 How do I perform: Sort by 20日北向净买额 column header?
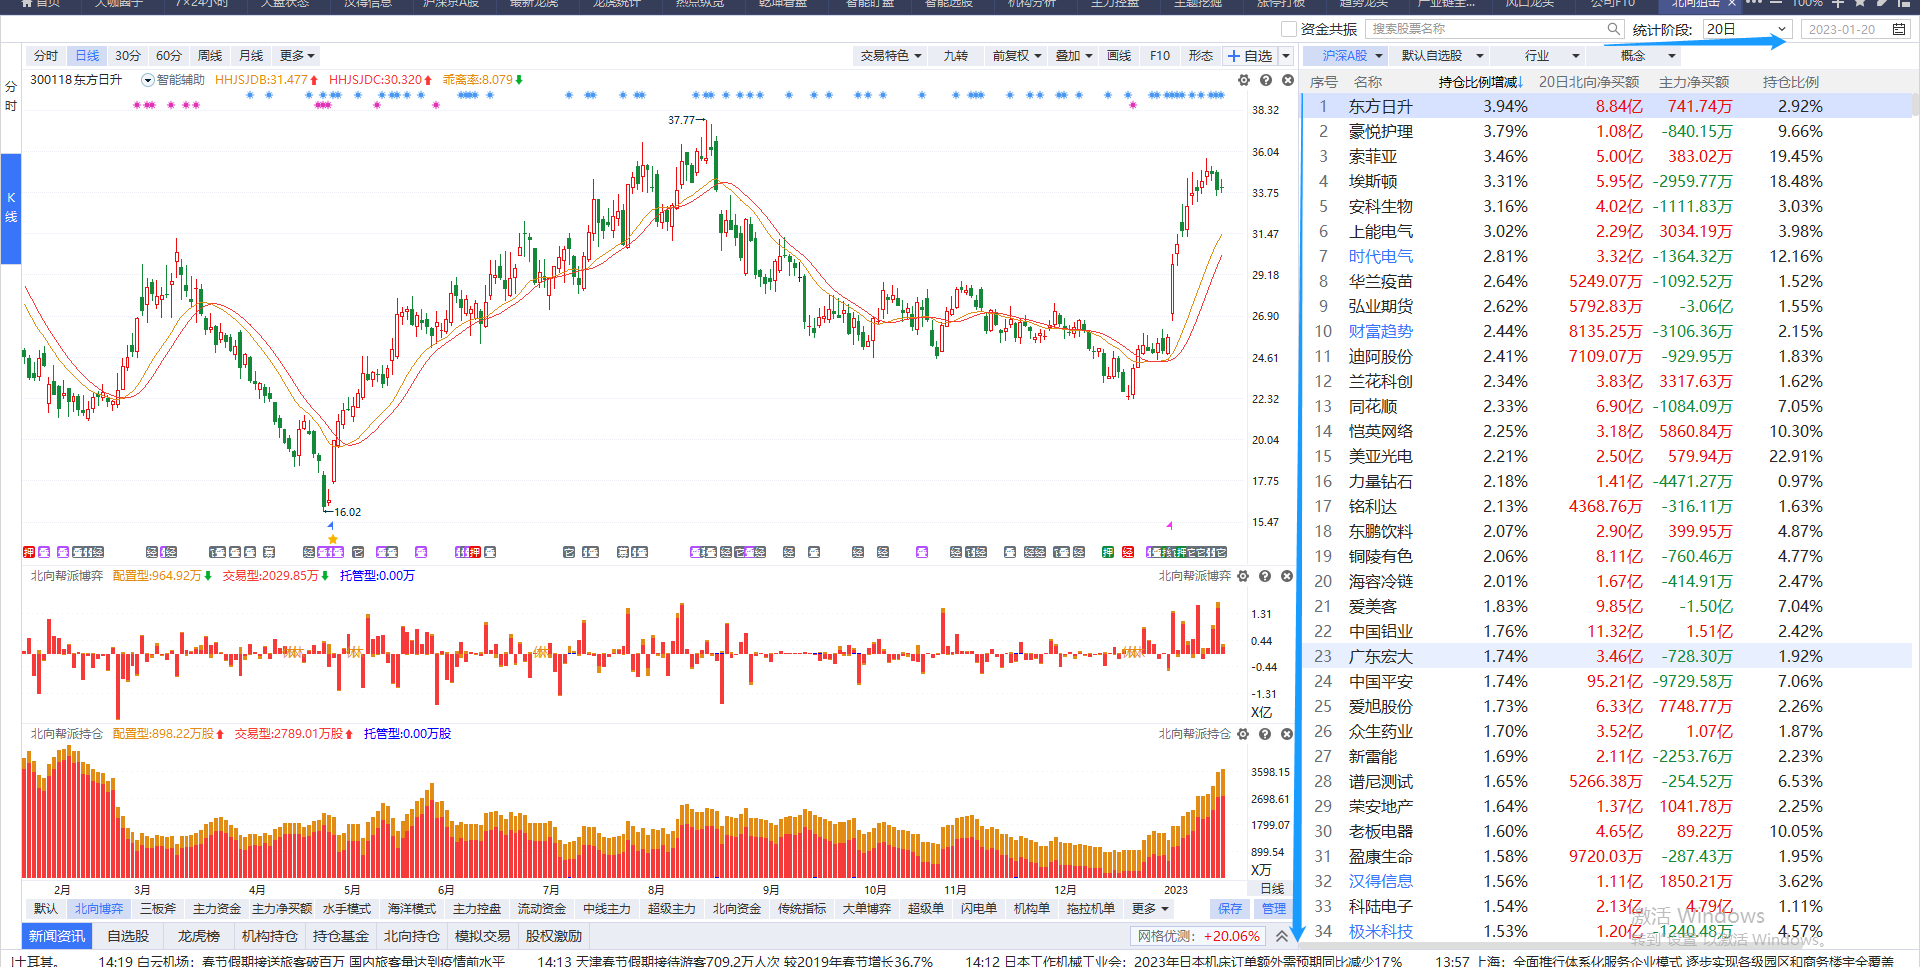coord(1589,82)
